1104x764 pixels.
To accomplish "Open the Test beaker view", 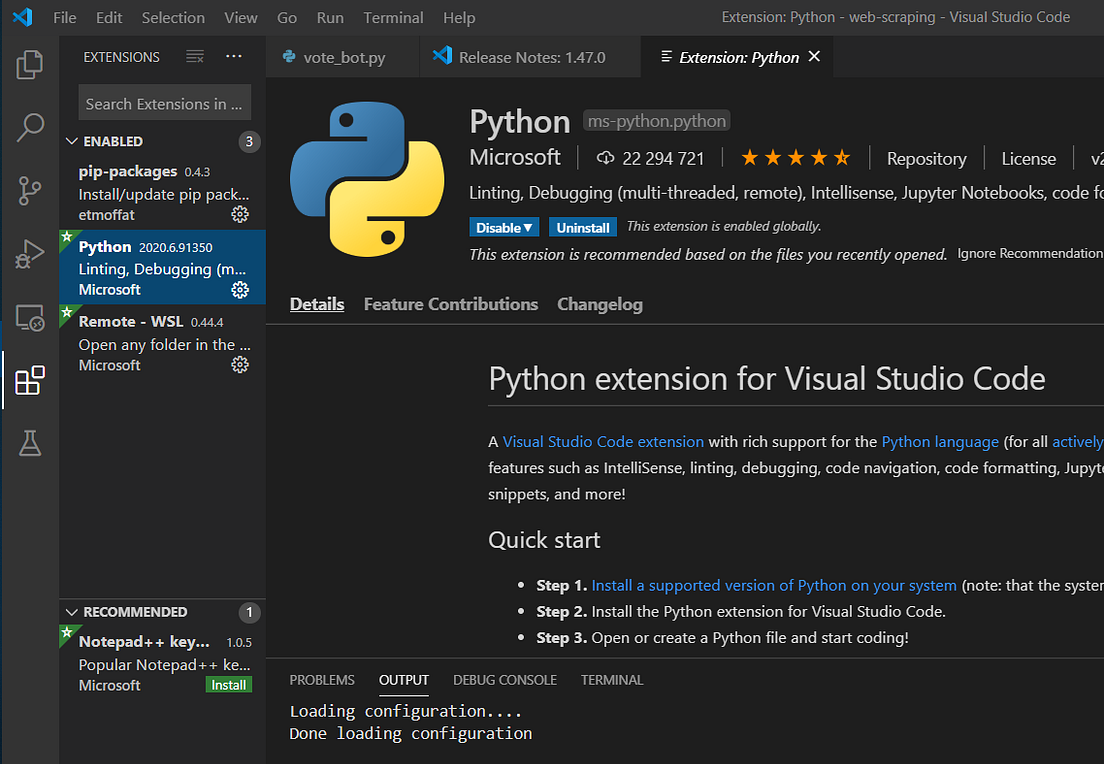I will 30,443.
